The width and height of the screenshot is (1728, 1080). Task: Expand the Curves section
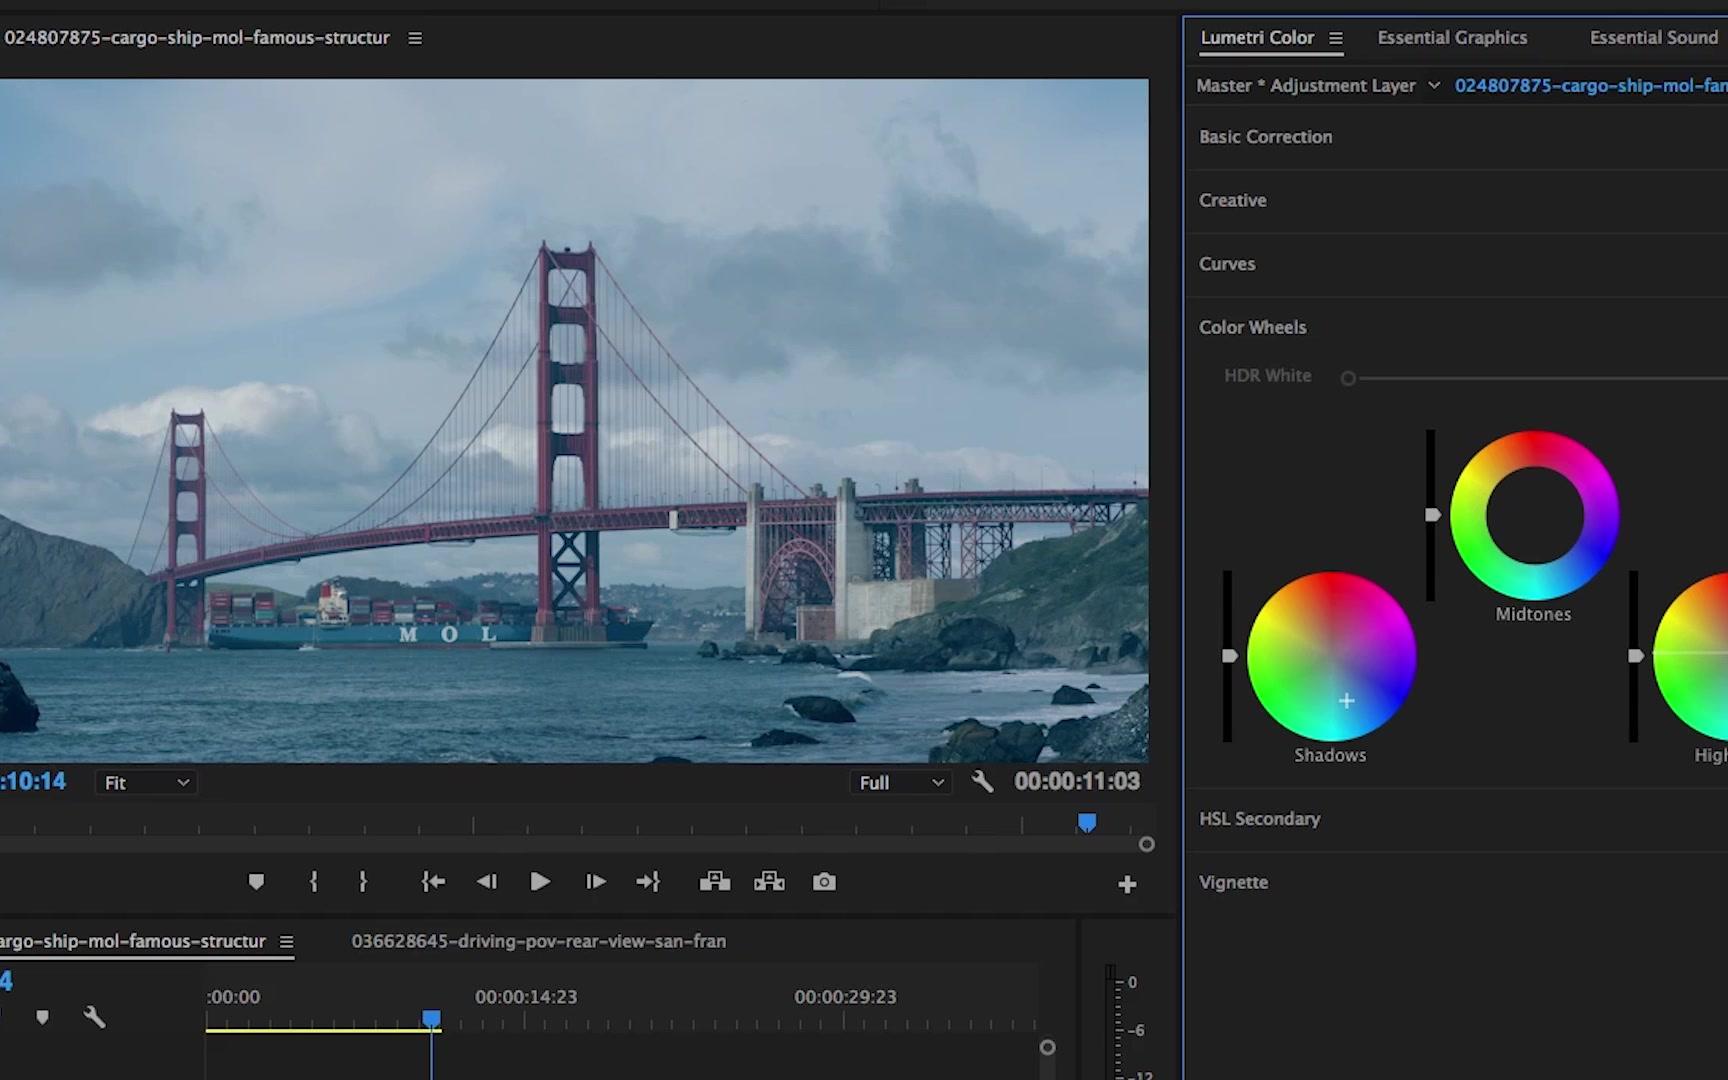1227,263
